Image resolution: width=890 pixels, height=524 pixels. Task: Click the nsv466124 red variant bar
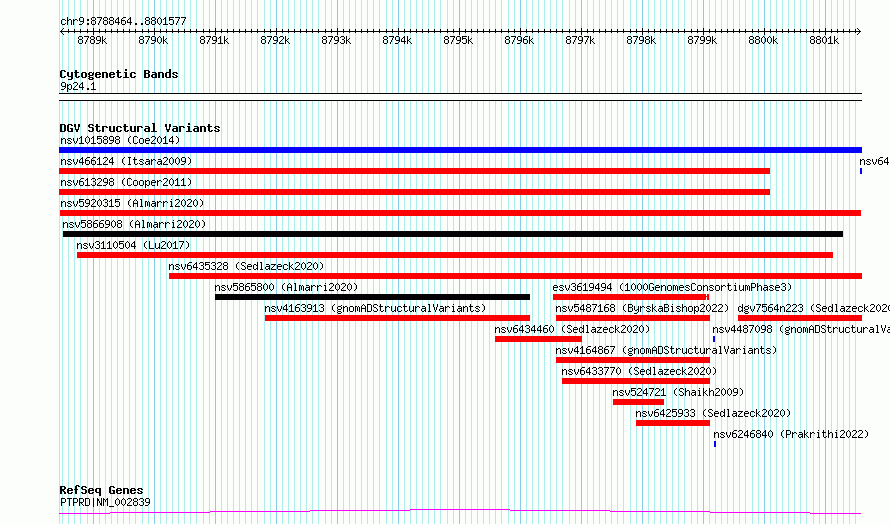[x=414, y=171]
